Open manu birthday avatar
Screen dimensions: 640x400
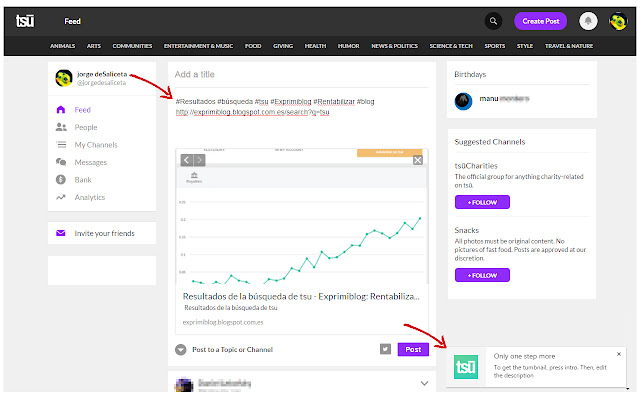pyautogui.click(x=463, y=101)
